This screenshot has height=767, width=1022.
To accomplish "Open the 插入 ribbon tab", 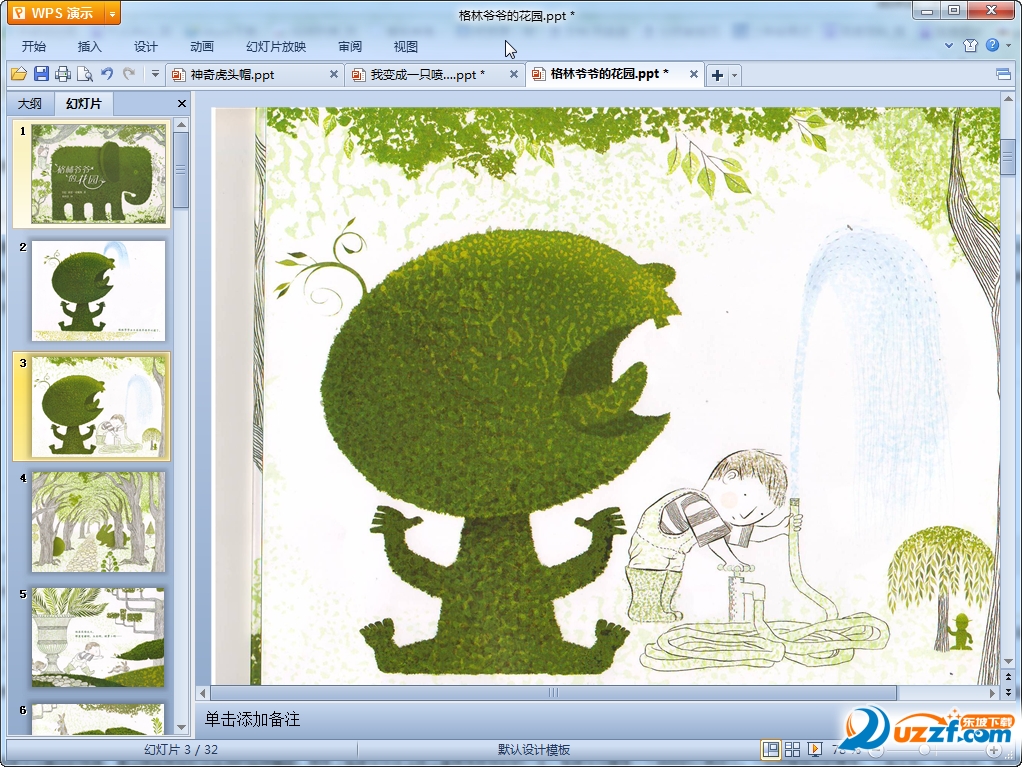I will (x=89, y=46).
